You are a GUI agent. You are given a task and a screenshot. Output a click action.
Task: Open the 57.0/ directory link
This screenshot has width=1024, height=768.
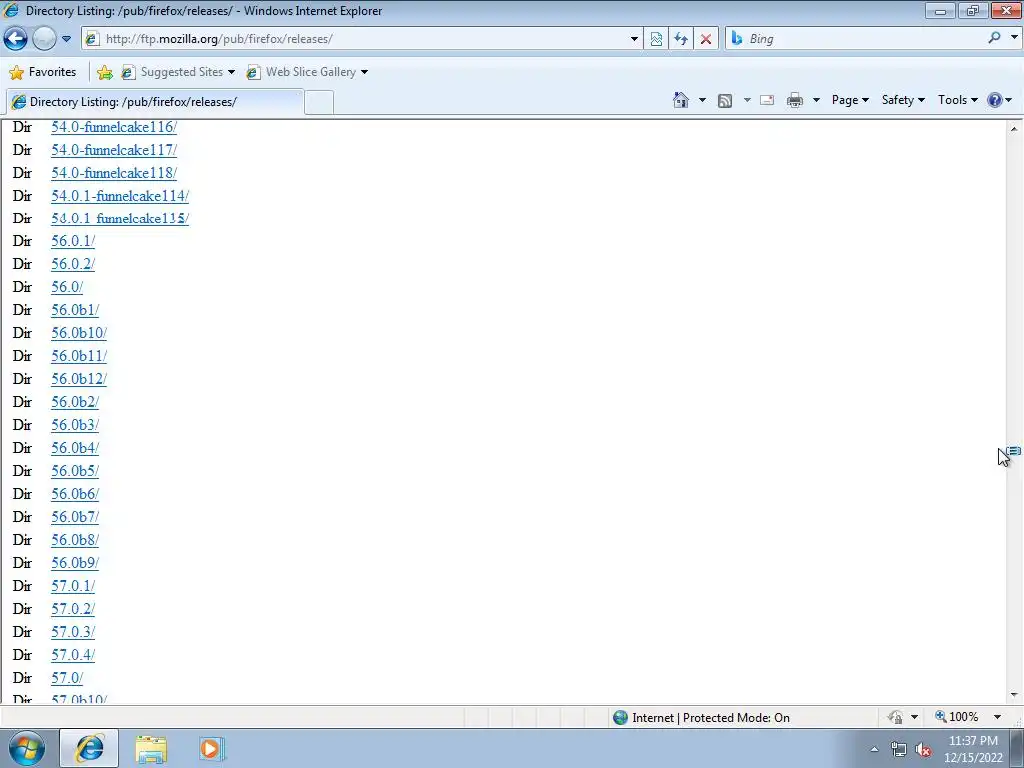pyautogui.click(x=67, y=678)
